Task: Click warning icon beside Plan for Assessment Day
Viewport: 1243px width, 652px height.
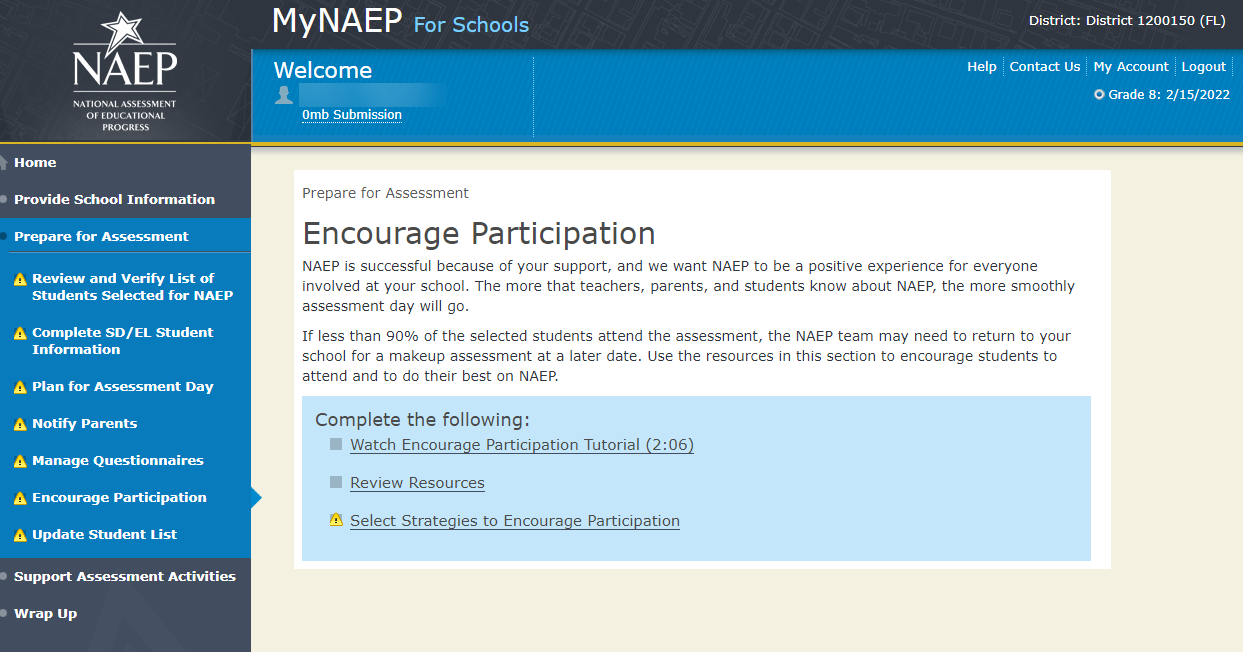Action: (x=19, y=387)
